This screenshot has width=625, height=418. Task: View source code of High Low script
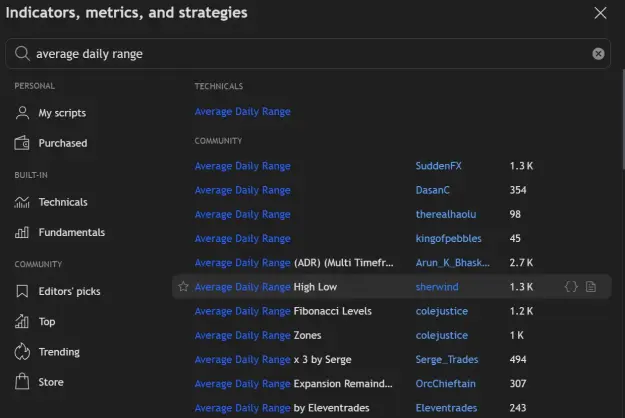[x=571, y=287]
